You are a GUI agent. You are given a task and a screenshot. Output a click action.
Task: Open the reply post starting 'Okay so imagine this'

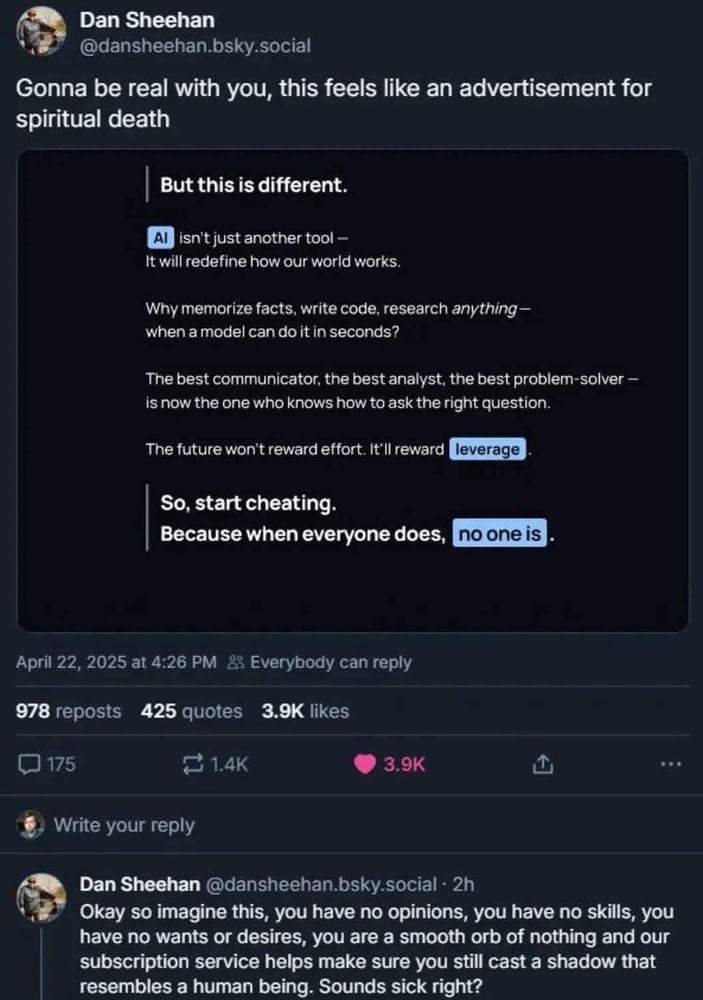376,948
